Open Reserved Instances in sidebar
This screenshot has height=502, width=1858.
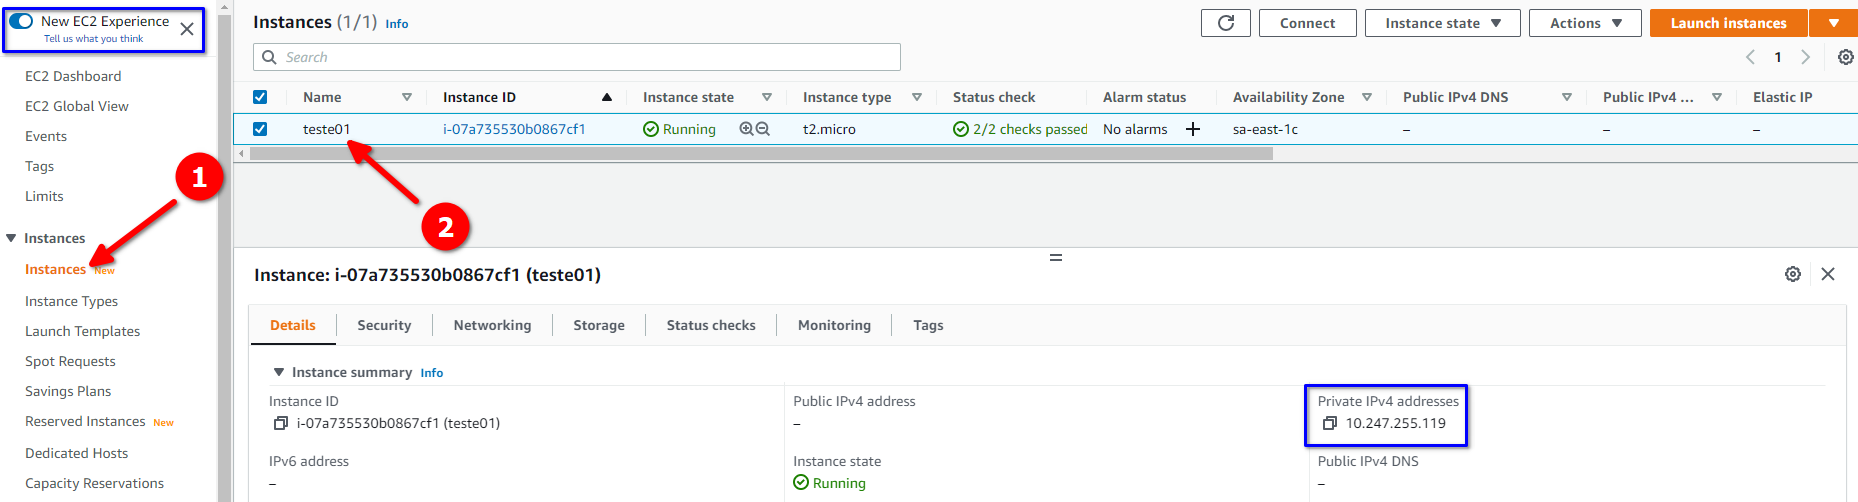(x=85, y=422)
